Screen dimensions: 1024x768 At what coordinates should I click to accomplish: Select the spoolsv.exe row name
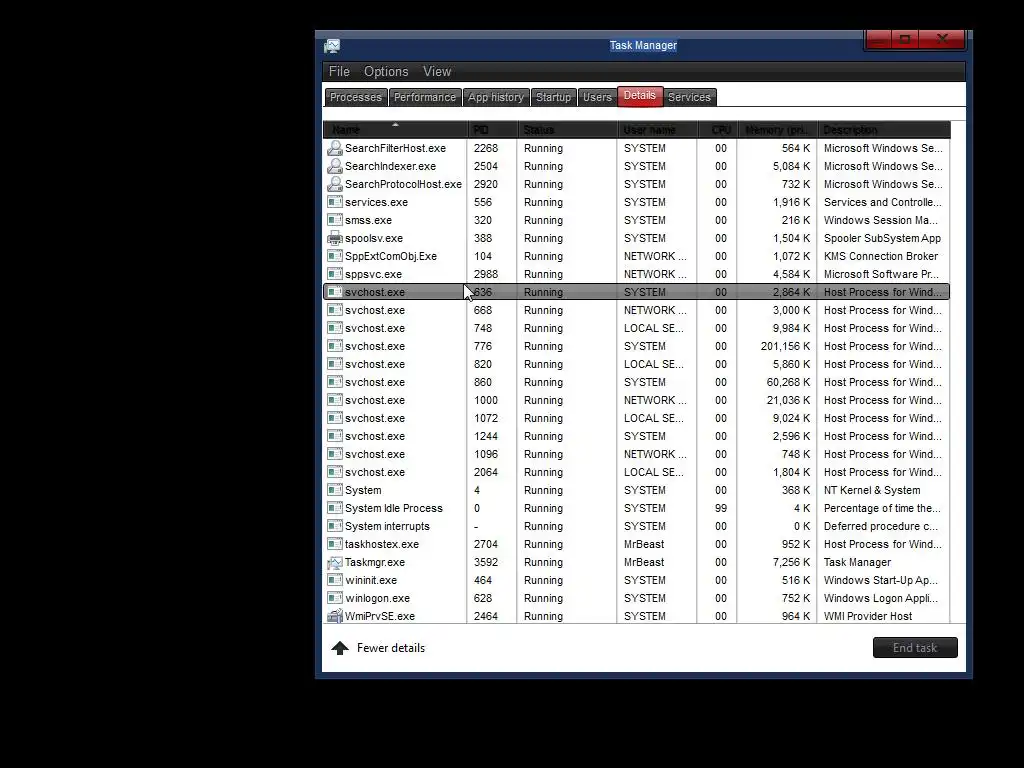click(374, 238)
